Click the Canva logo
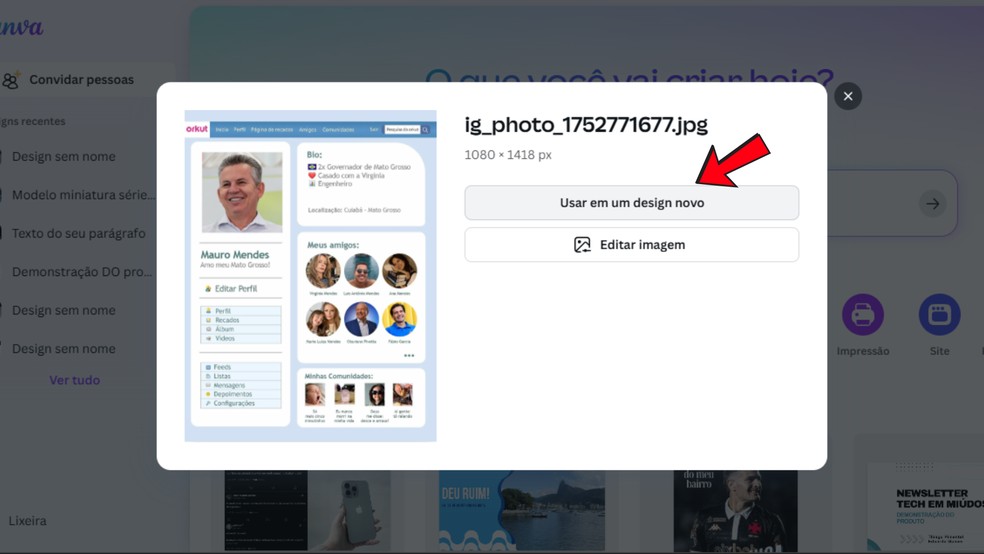The image size is (984, 554). click(21, 26)
